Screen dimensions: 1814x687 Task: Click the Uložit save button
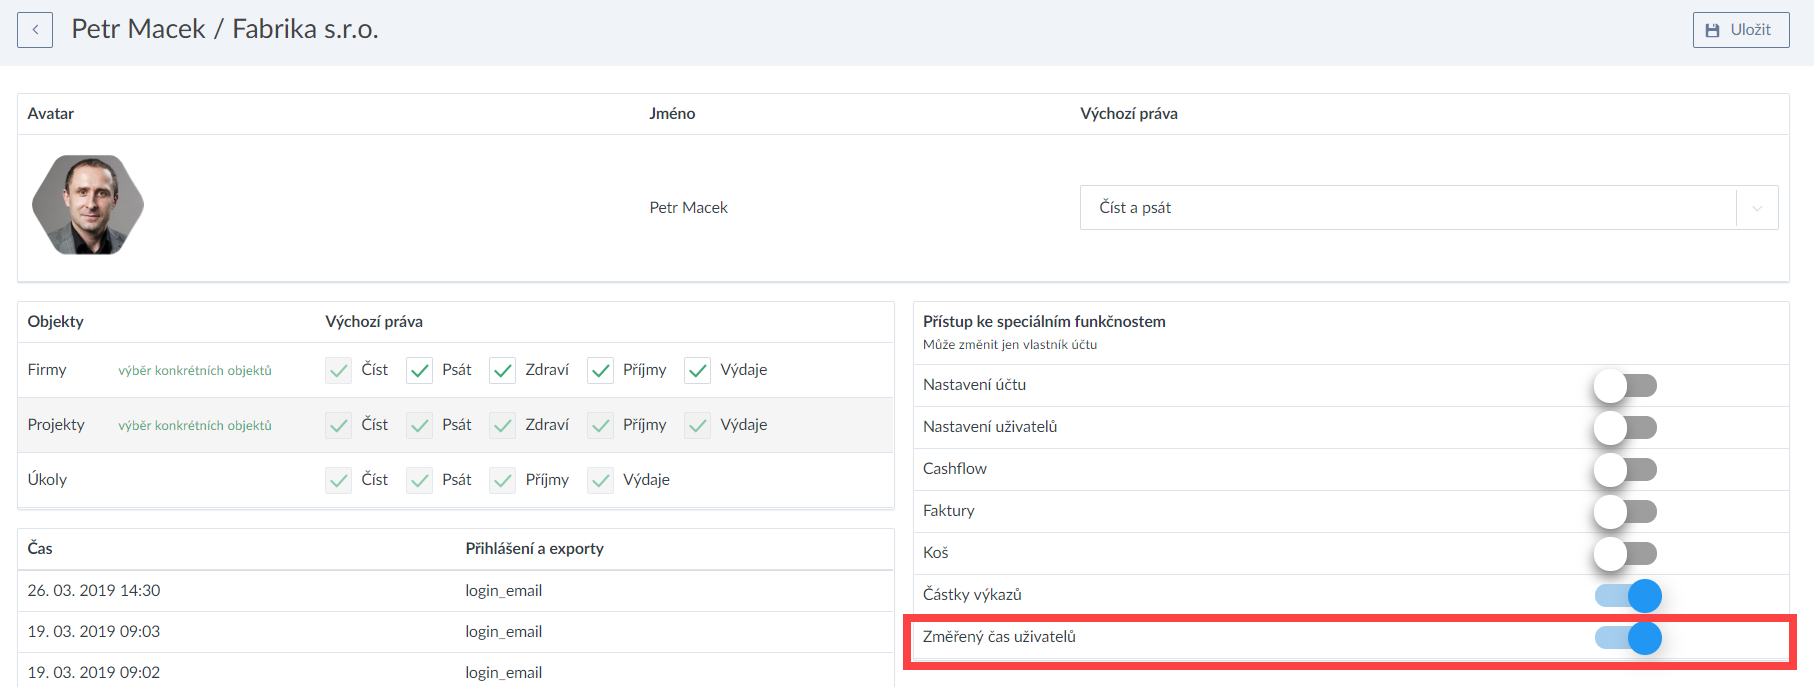[1740, 30]
